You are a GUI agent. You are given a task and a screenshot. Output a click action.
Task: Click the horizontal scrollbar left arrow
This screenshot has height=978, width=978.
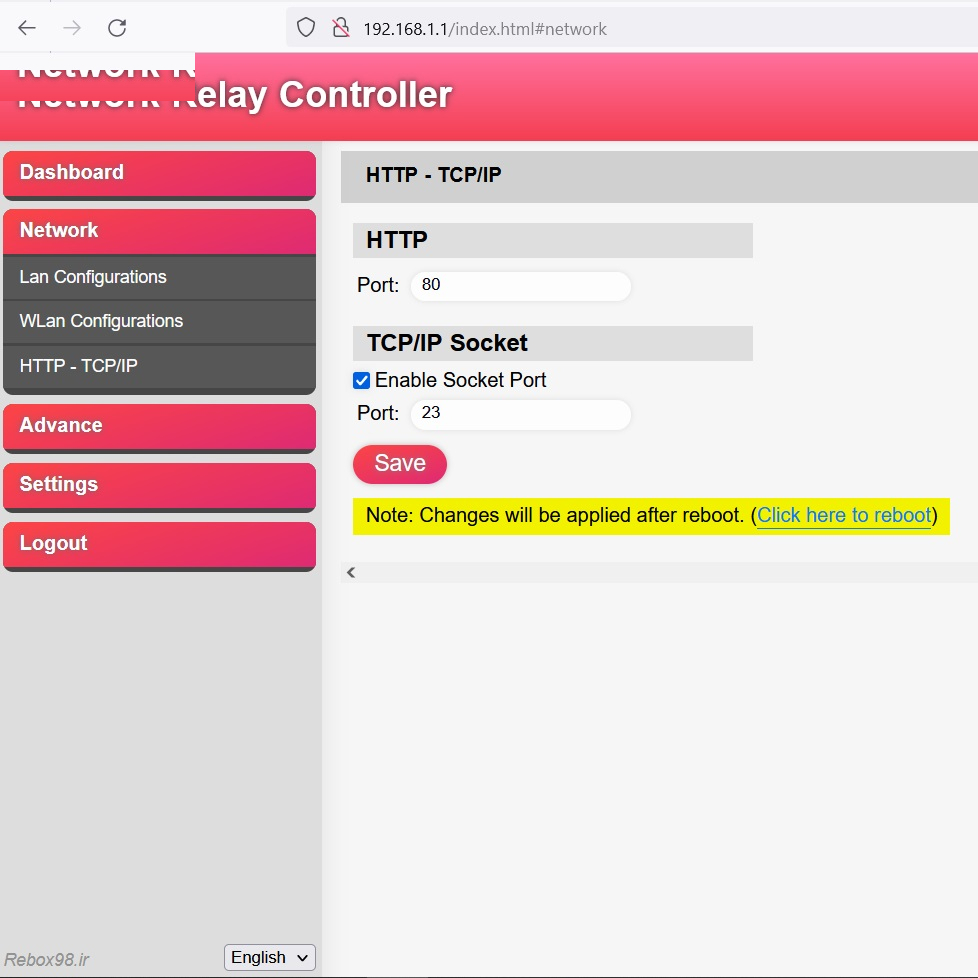pos(351,572)
